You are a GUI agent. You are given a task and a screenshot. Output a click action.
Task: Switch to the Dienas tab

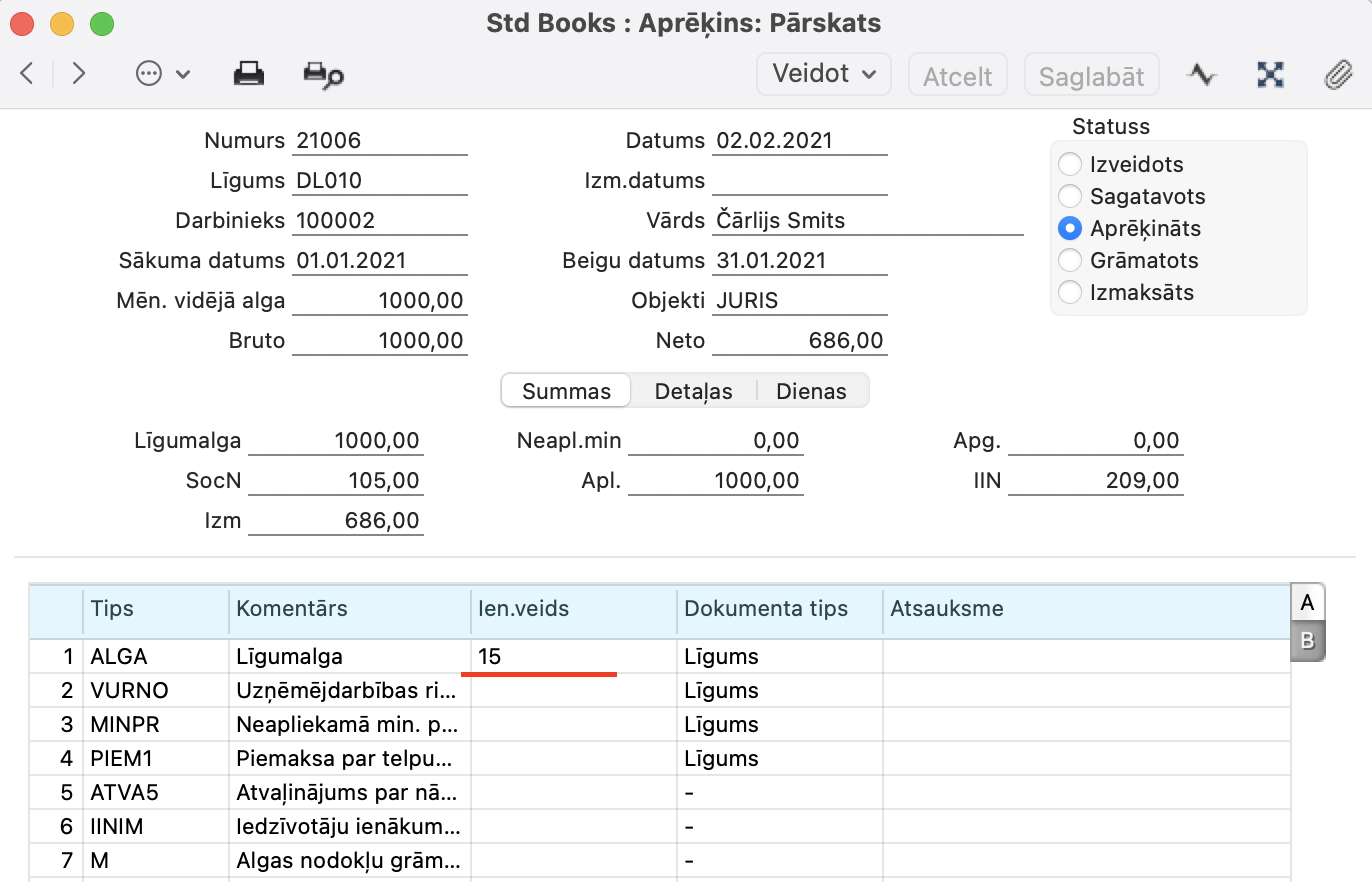[811, 392]
